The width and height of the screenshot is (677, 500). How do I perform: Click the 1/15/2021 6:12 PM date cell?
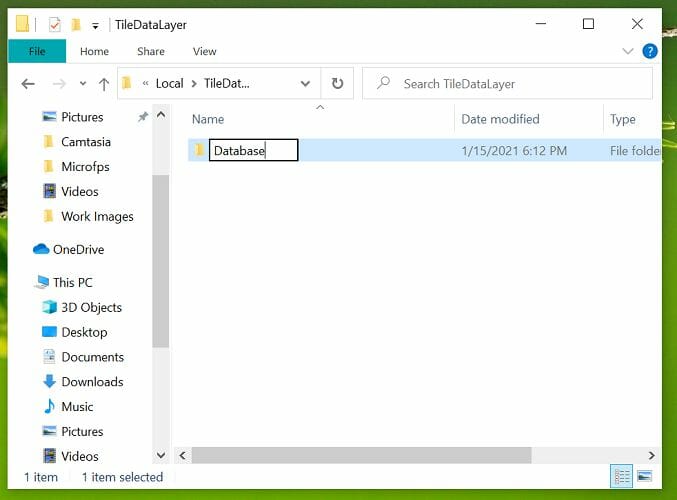point(514,151)
